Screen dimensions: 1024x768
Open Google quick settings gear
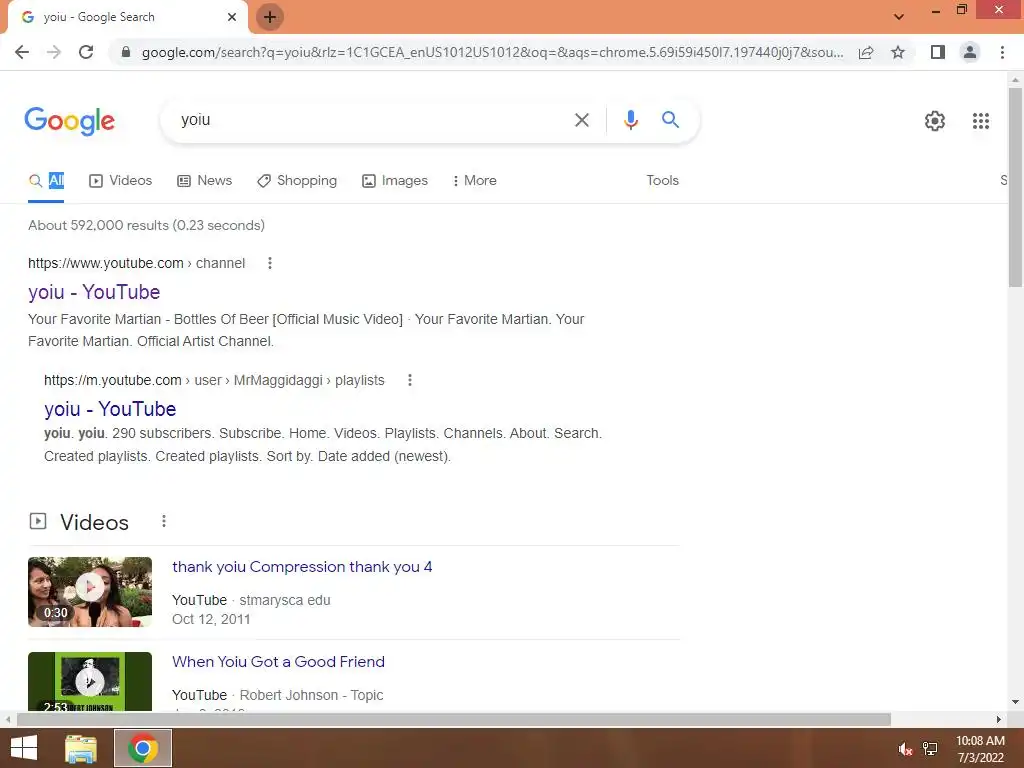[x=935, y=121]
